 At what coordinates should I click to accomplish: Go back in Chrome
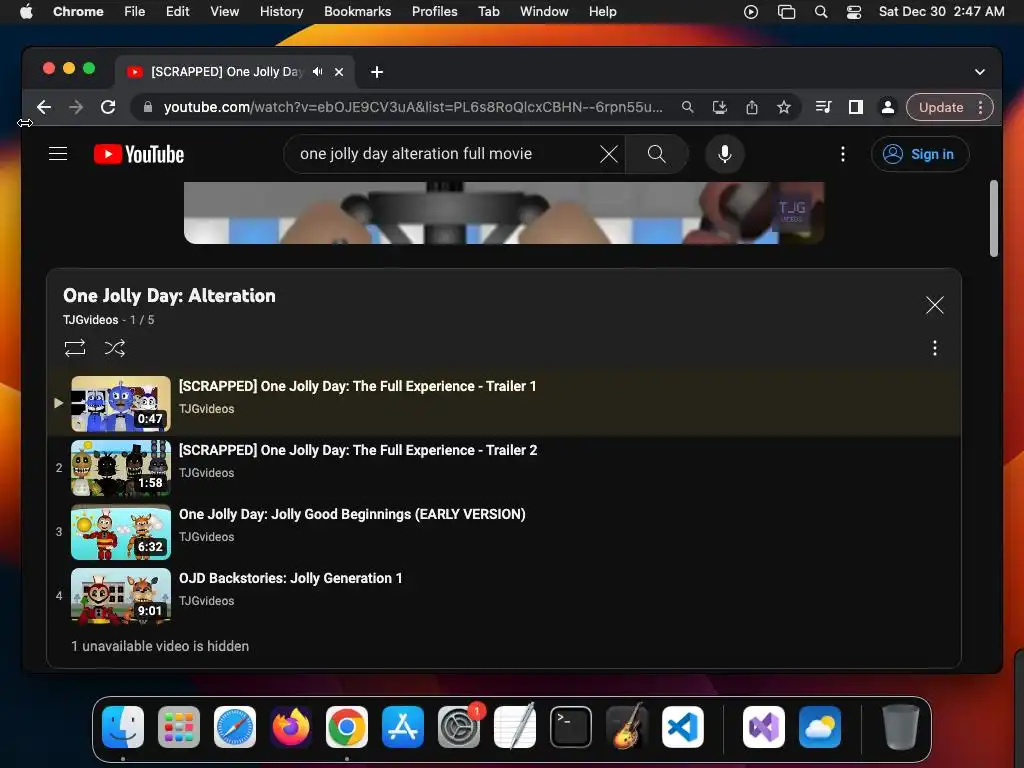tap(44, 107)
